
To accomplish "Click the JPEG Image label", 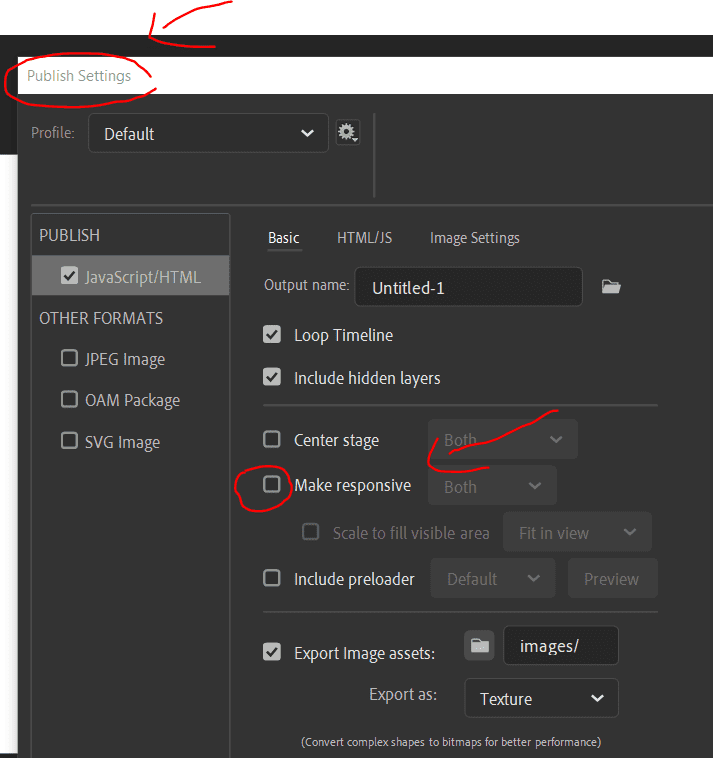I will pos(125,359).
